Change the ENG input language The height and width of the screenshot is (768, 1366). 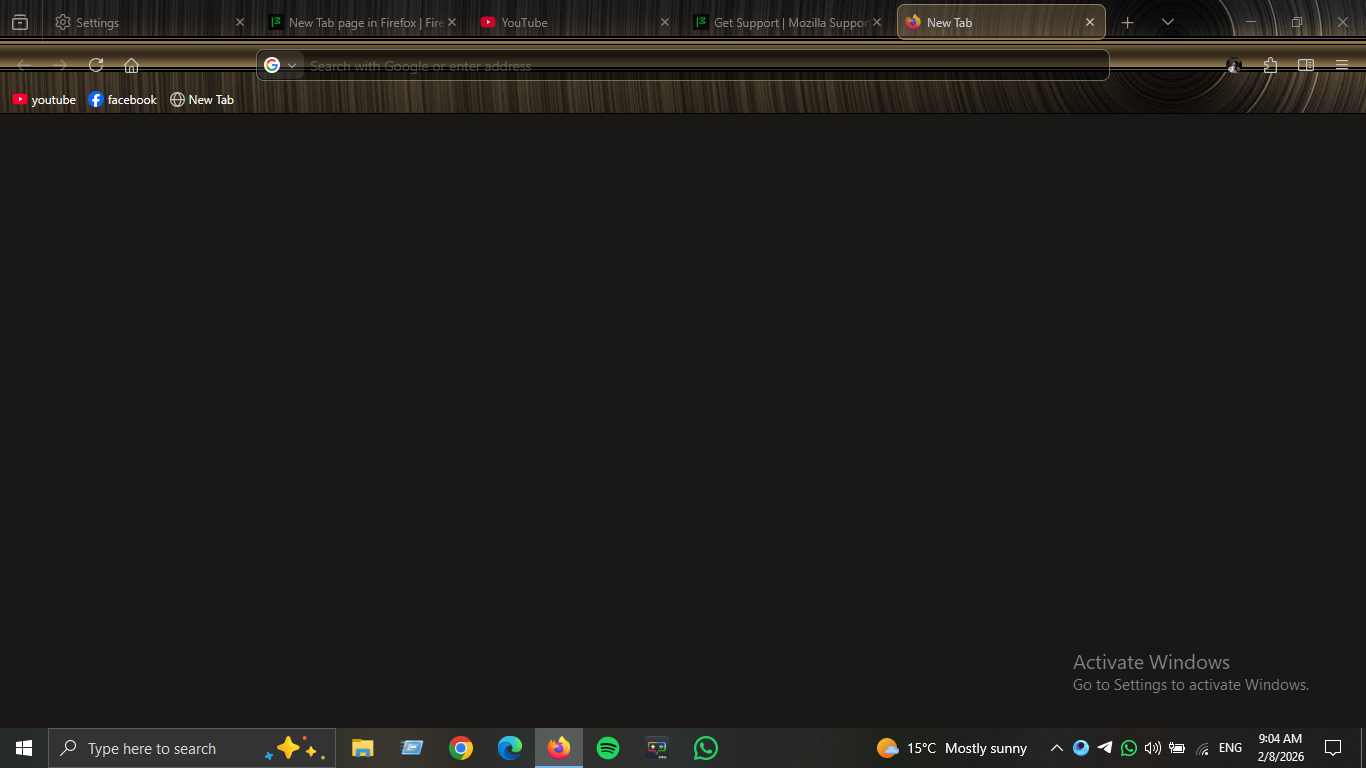click(1231, 748)
